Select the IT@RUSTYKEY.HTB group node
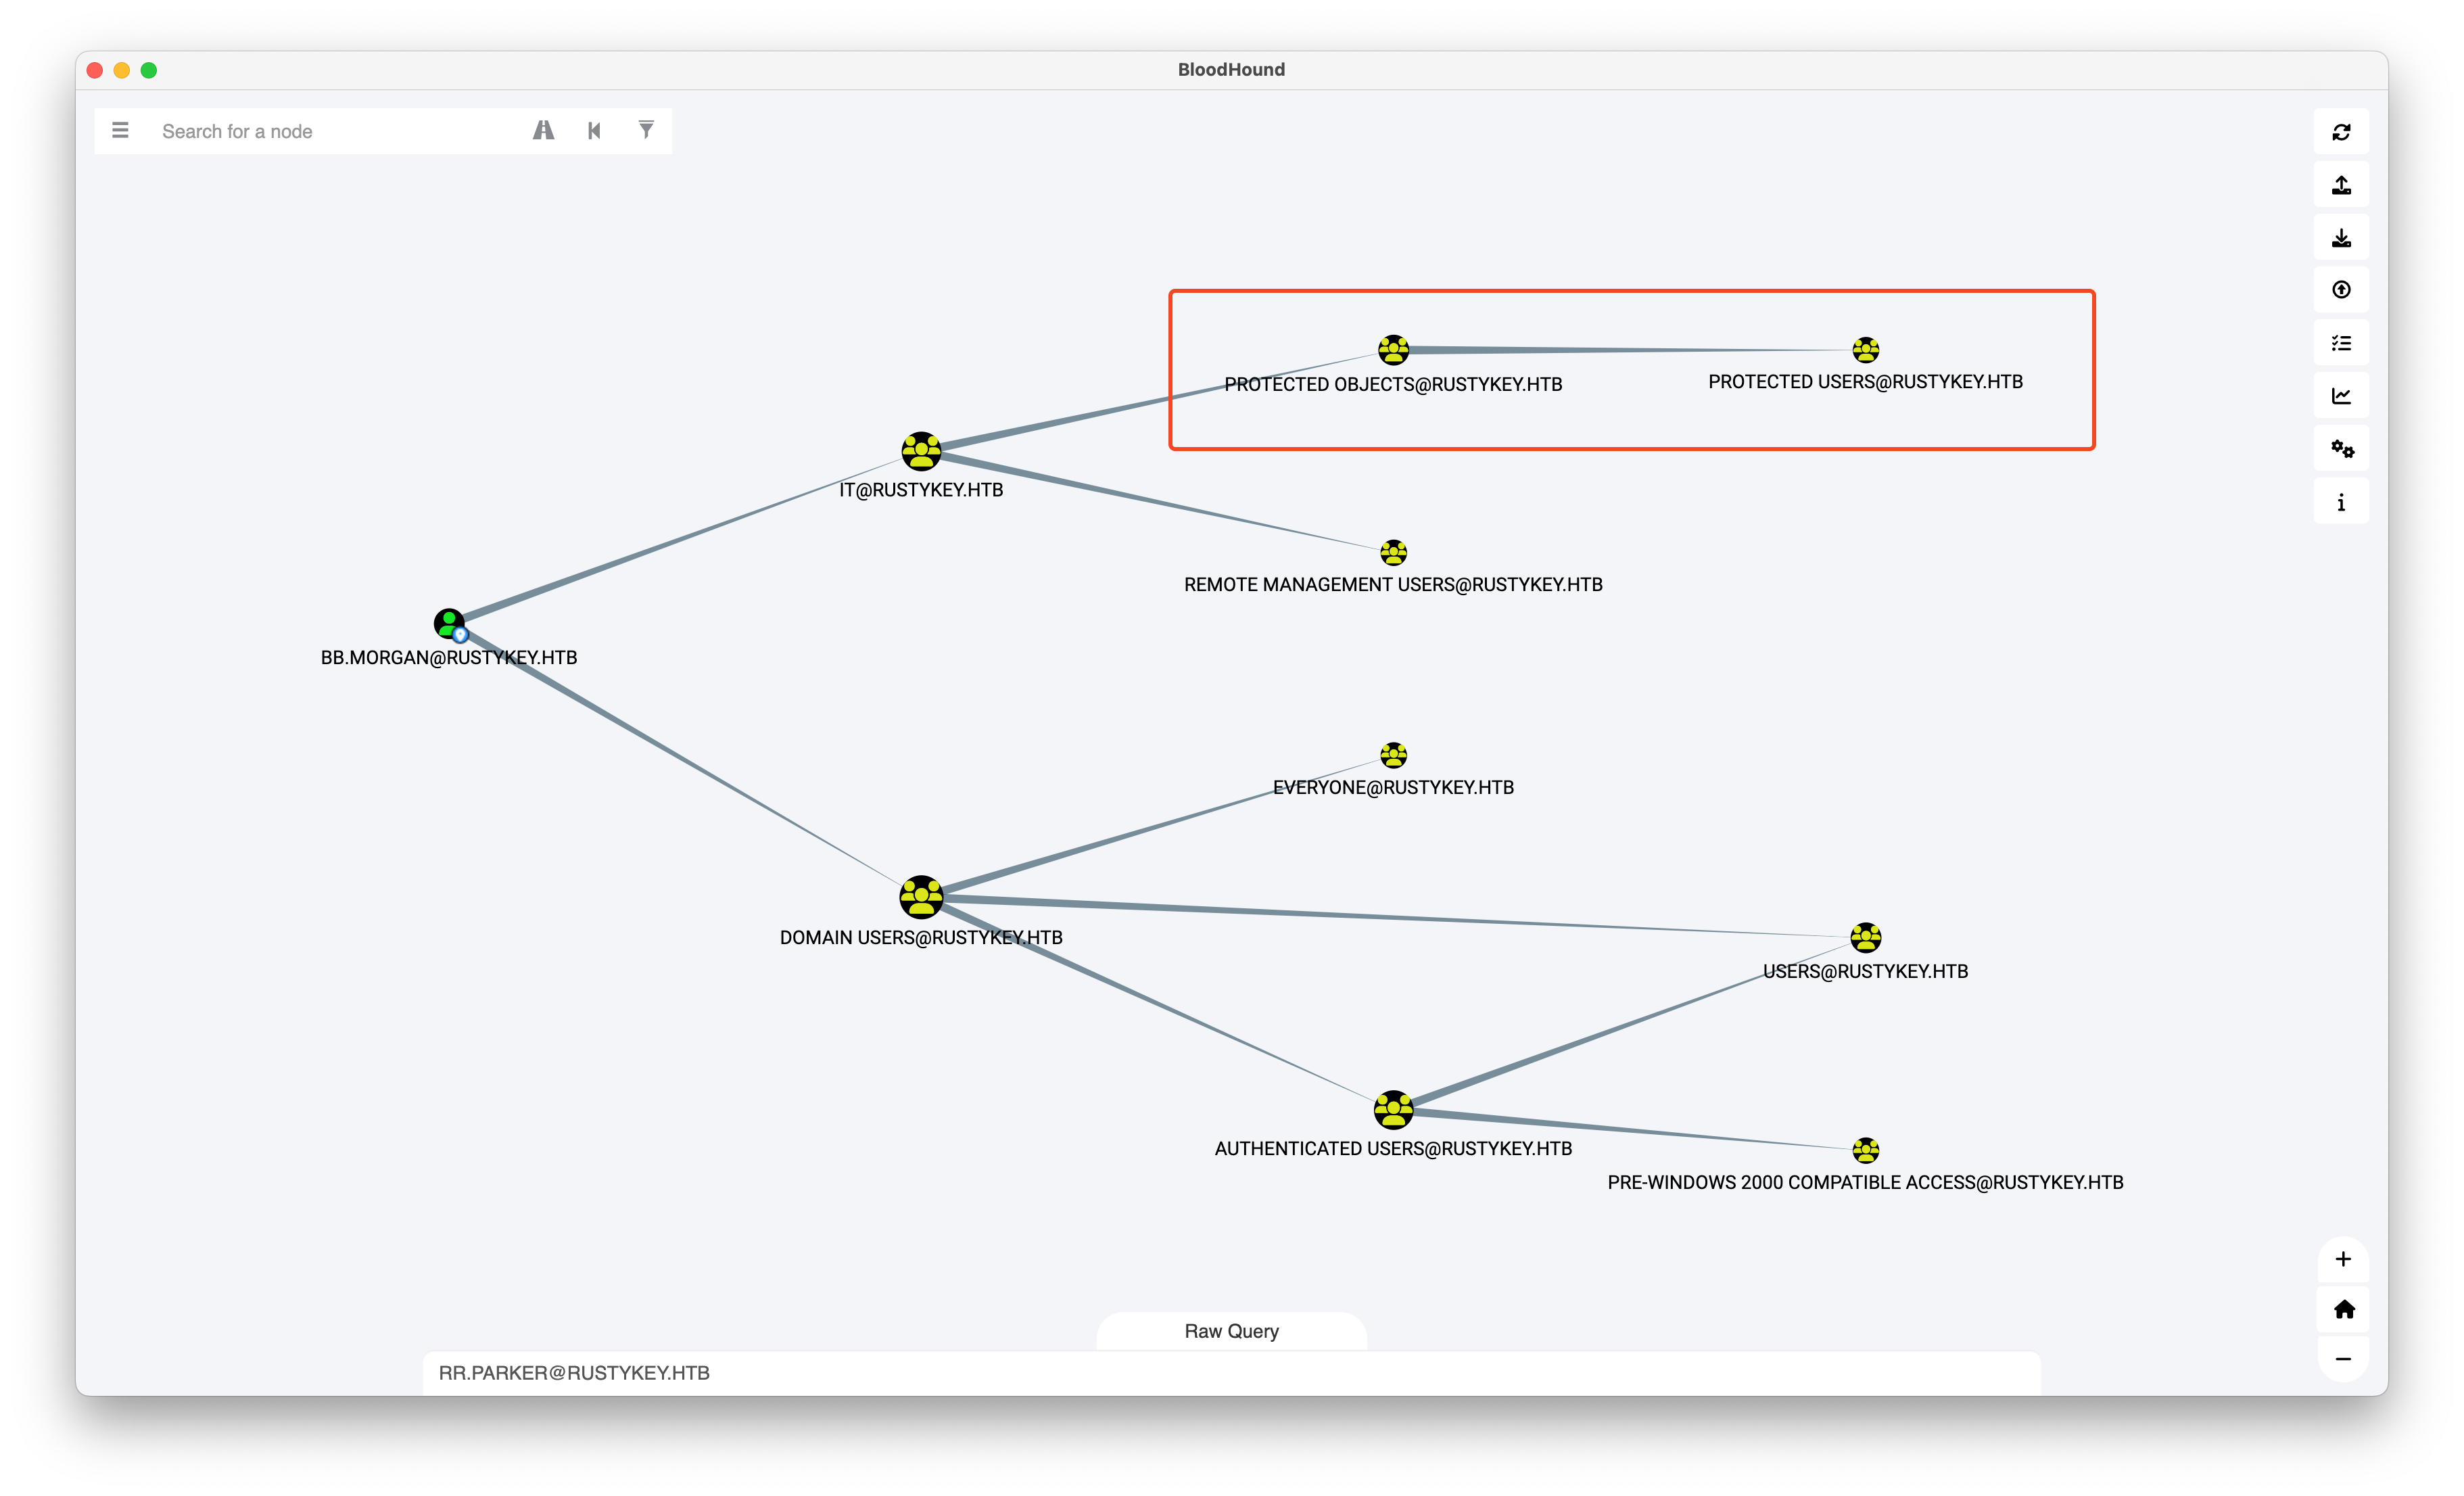This screenshot has width=2464, height=1496. point(921,451)
